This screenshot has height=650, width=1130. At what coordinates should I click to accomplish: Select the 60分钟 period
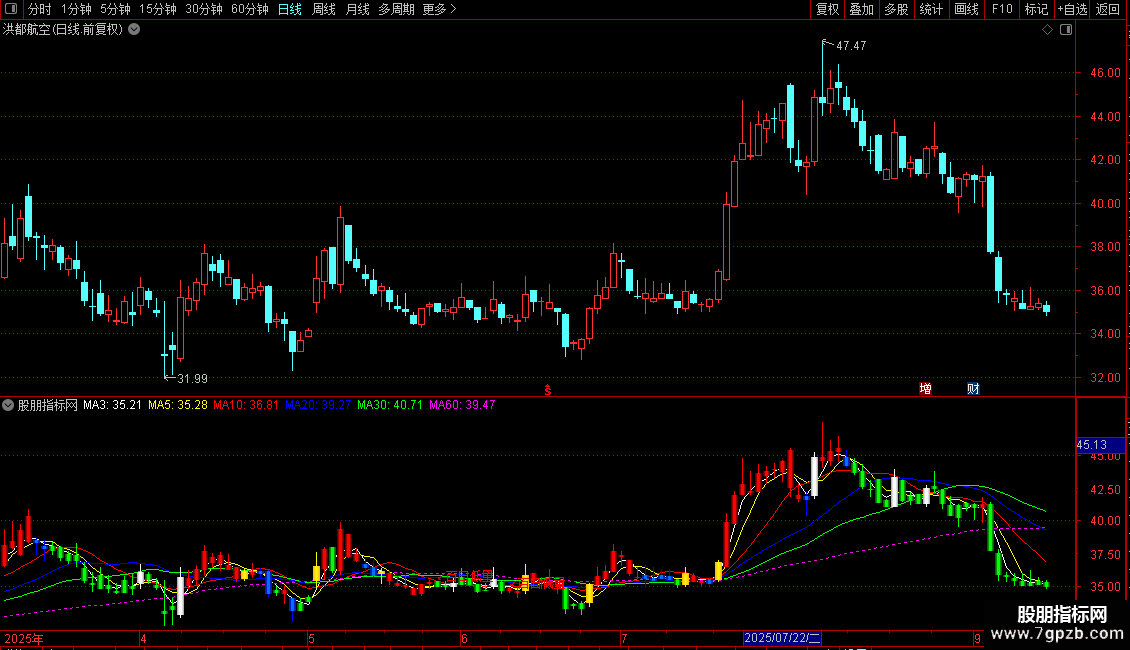pos(250,9)
